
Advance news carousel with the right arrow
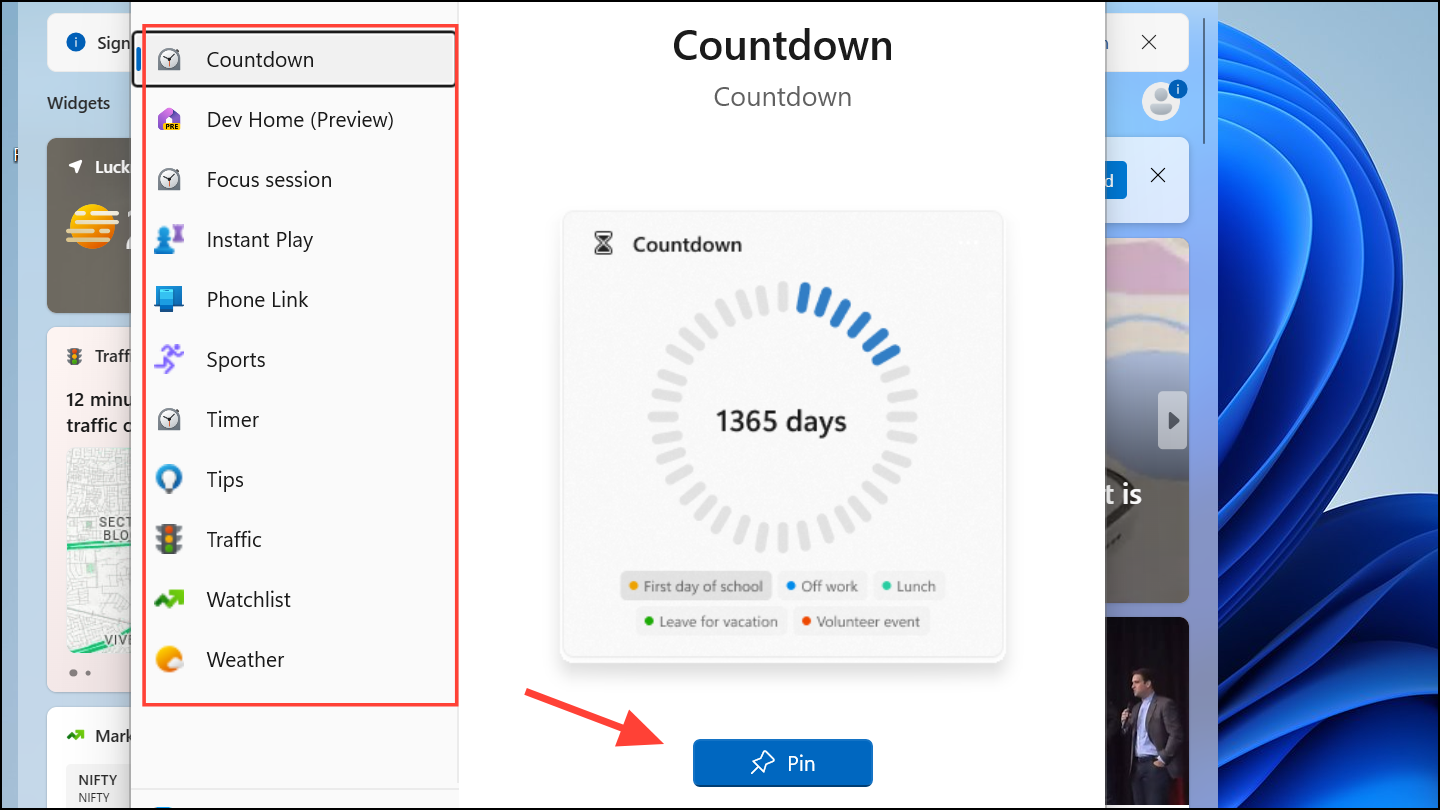(x=1173, y=420)
